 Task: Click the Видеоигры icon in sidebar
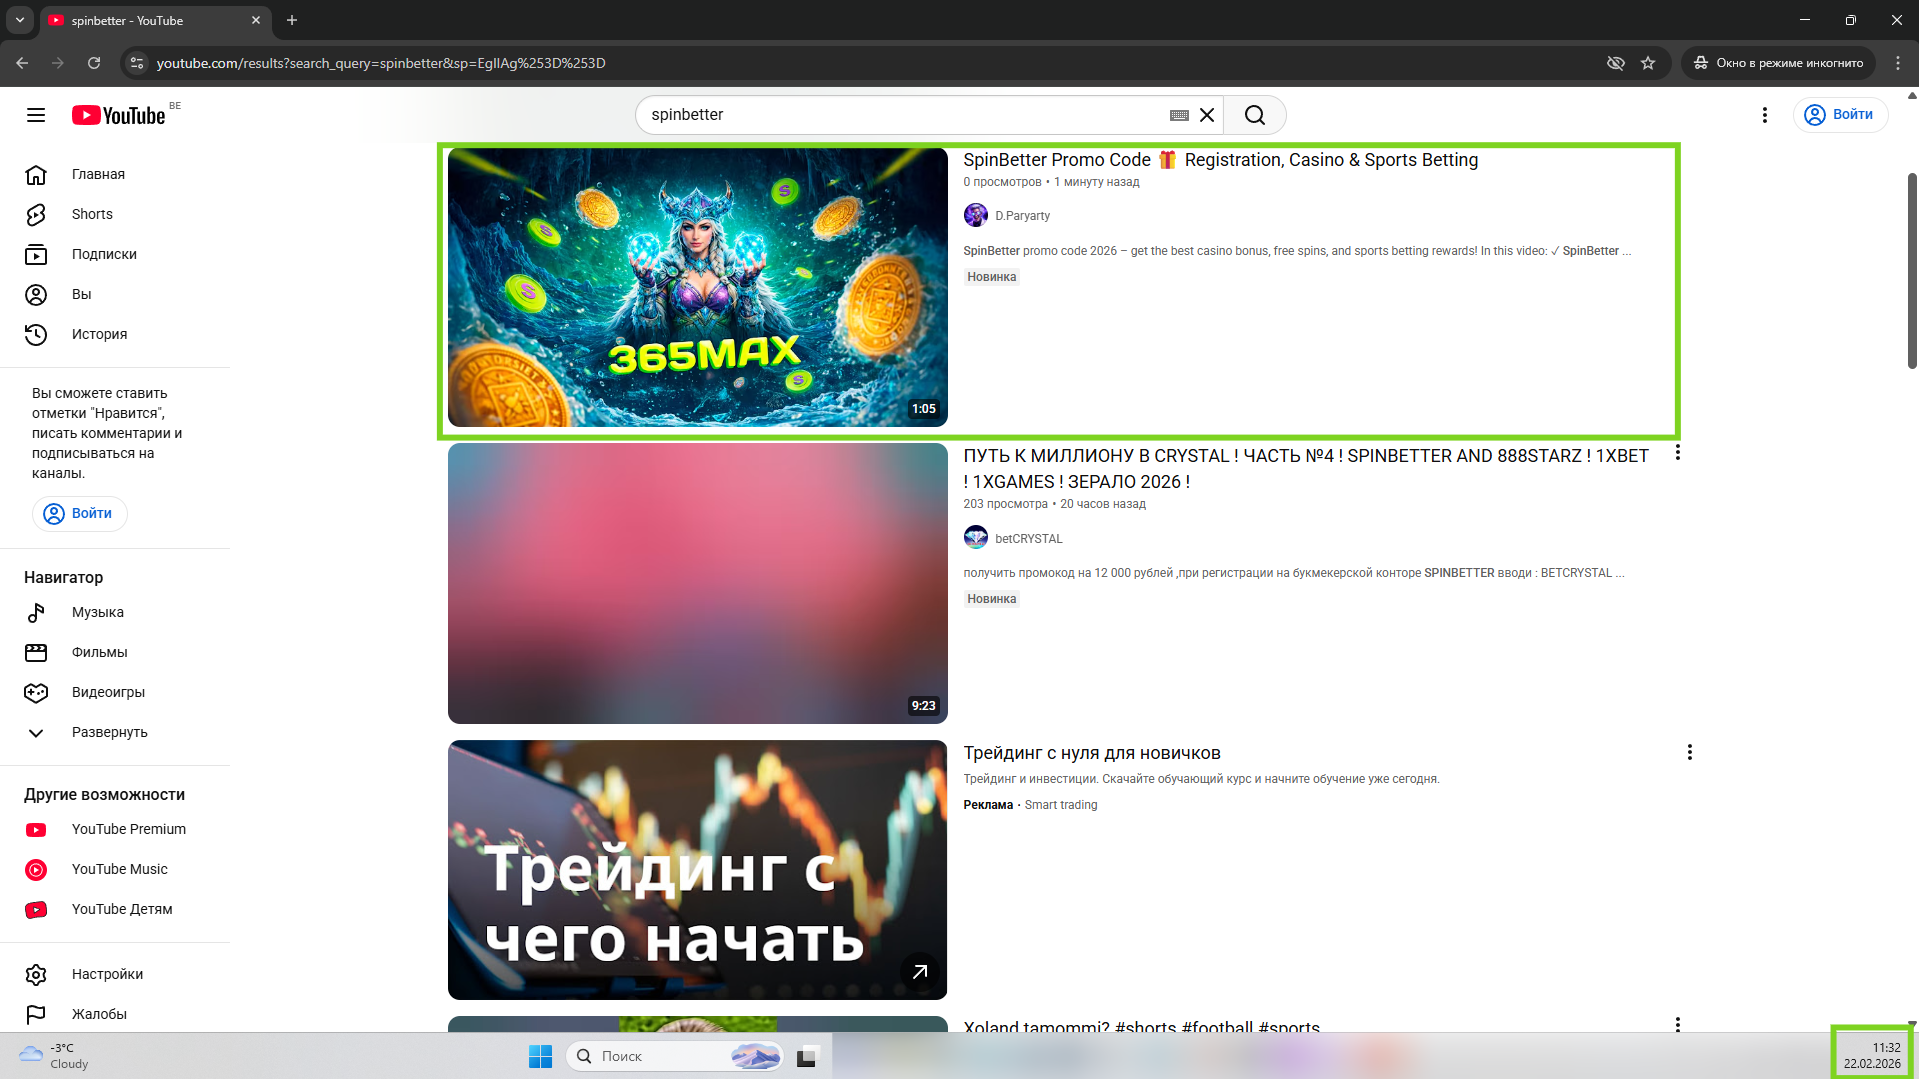tap(36, 692)
